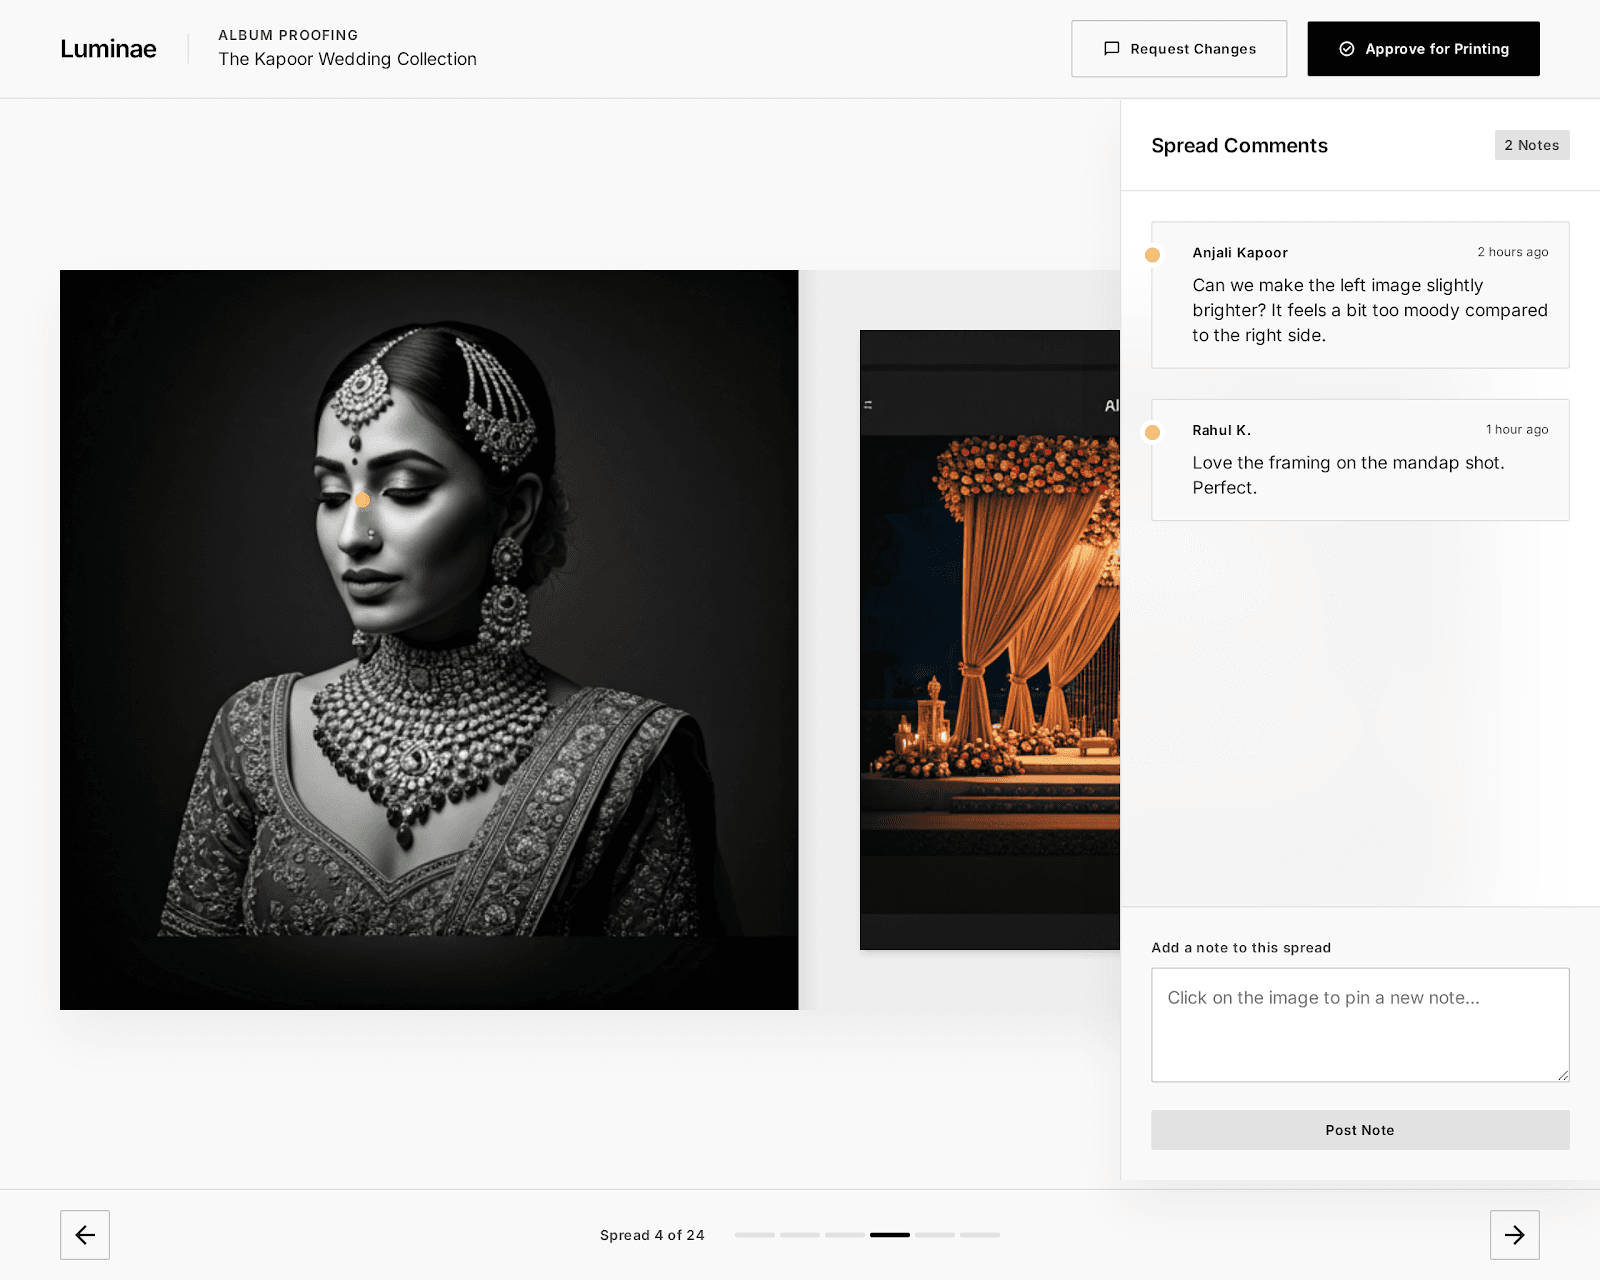This screenshot has height=1280, width=1600.
Task: Click the Post Note button
Action: coord(1360,1130)
